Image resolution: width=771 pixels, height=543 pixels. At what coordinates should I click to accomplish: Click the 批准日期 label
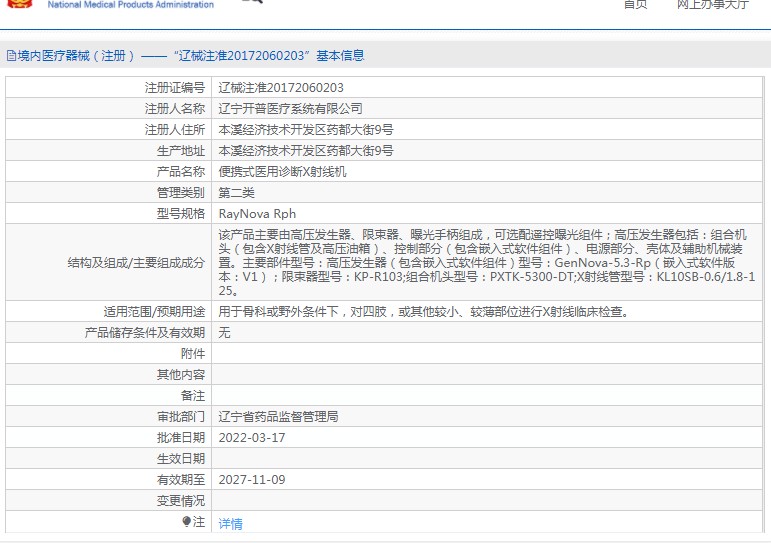(180, 438)
